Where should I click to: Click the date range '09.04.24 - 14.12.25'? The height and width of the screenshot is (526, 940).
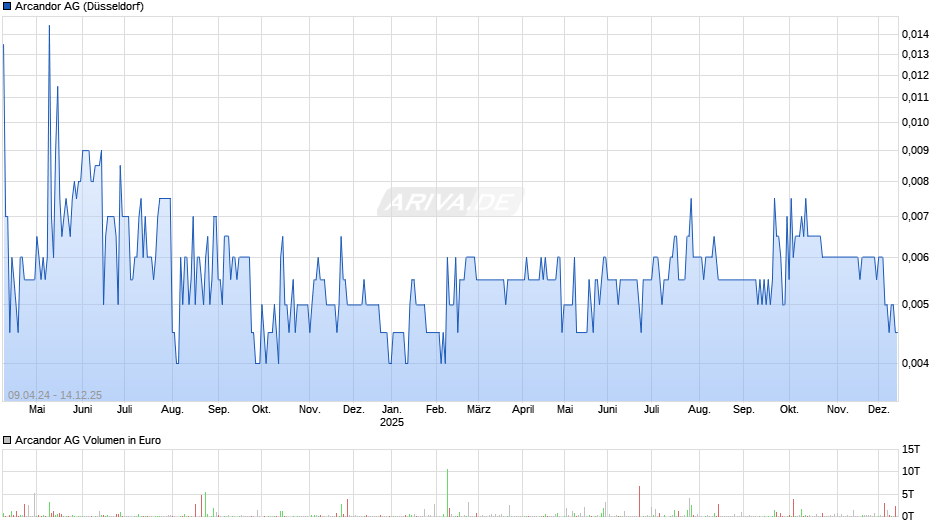(x=55, y=395)
